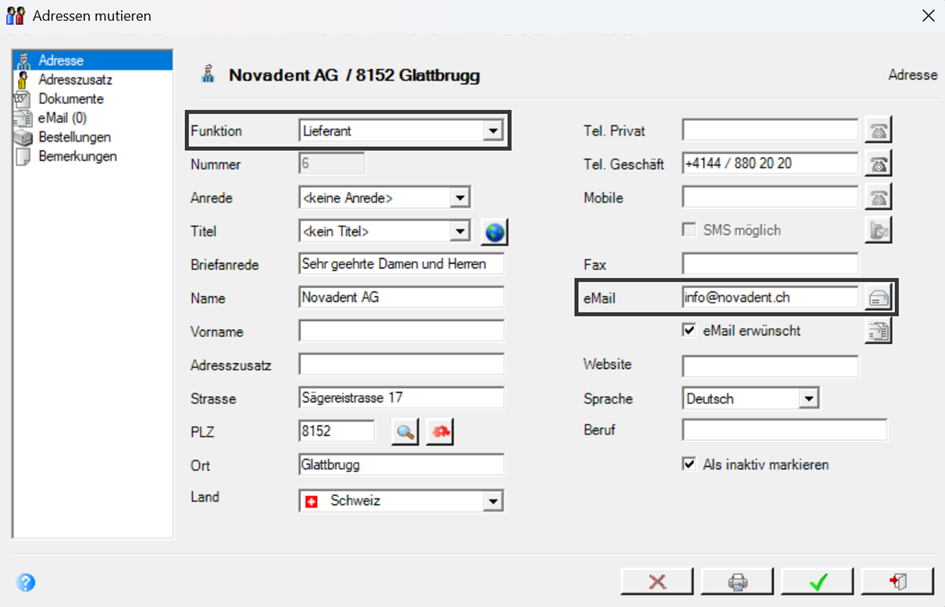The width and height of the screenshot is (945, 607).
Task: Click the send email icon next to eMail field
Action: [x=878, y=298]
